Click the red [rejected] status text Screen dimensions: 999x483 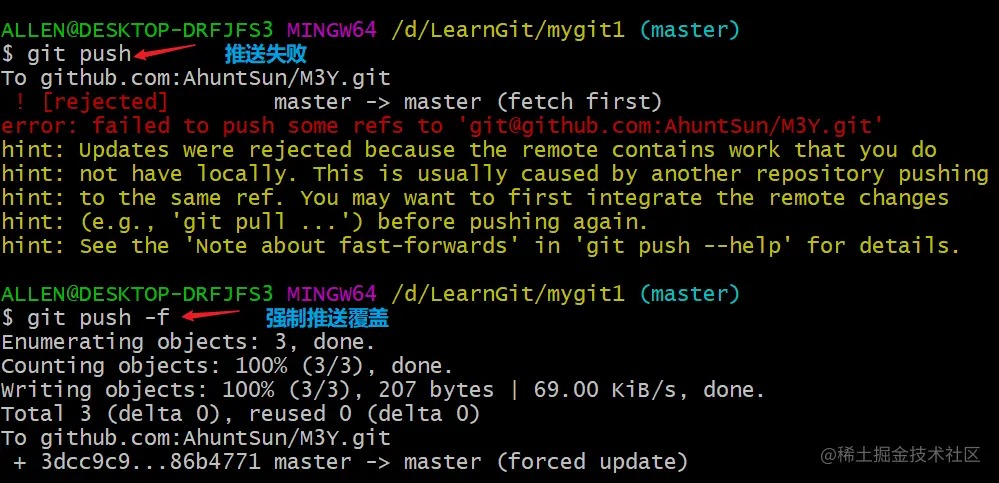click(105, 102)
